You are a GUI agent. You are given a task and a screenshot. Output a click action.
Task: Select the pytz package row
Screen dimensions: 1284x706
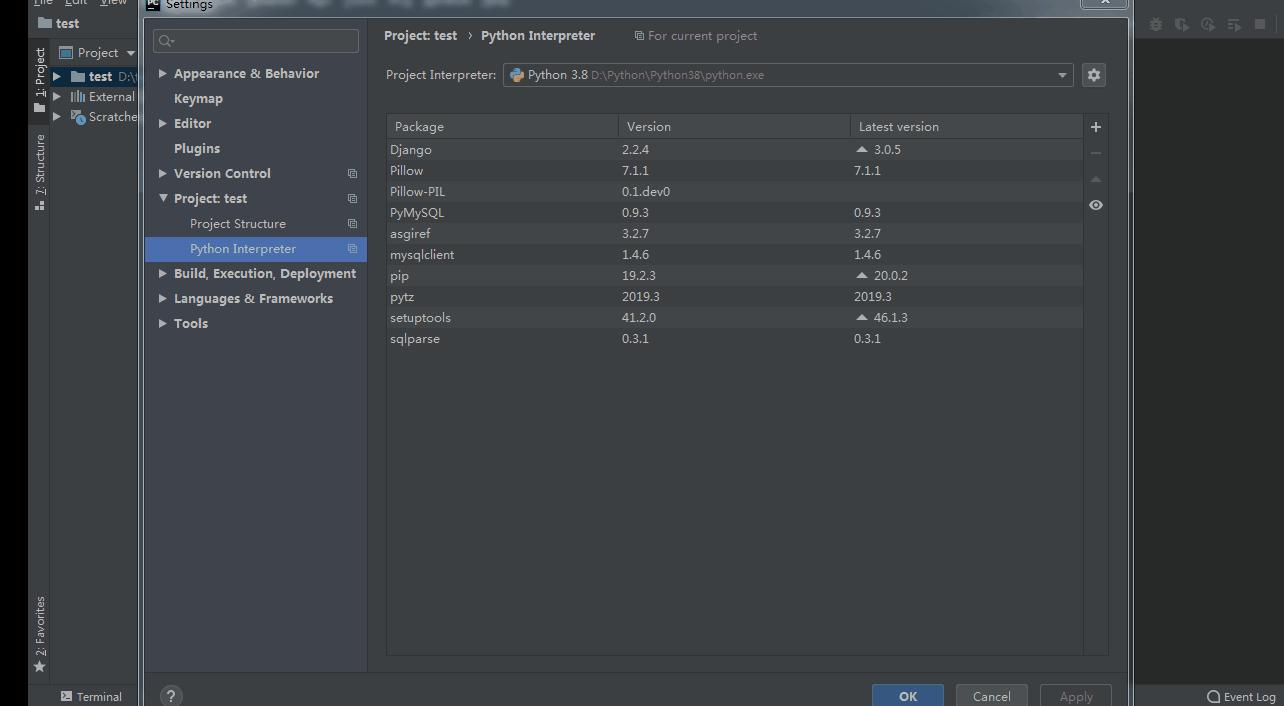coord(735,296)
